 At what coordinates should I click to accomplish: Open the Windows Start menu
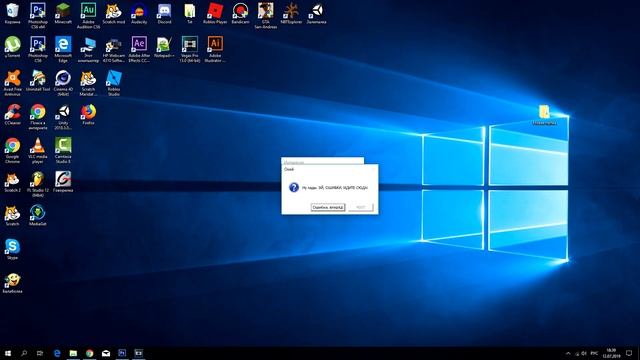coord(8,353)
